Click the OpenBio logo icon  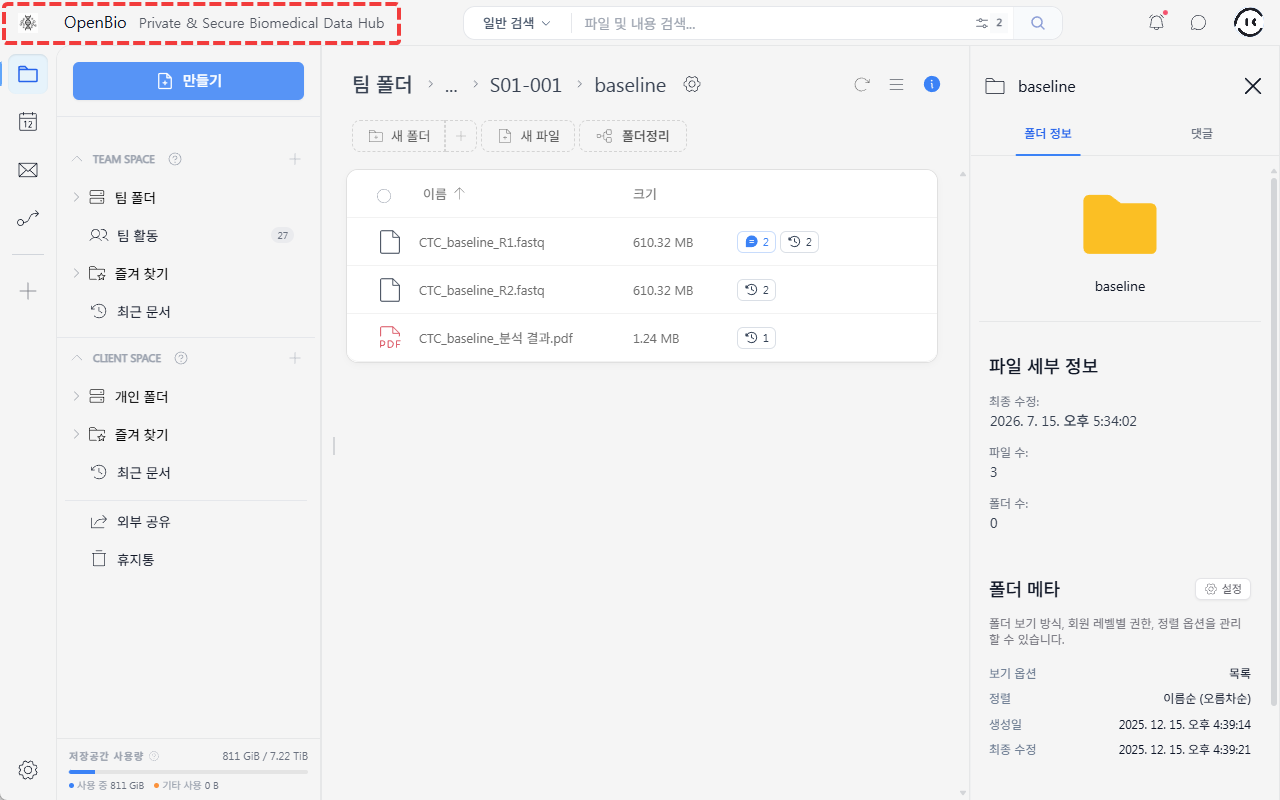pyautogui.click(x=29, y=23)
